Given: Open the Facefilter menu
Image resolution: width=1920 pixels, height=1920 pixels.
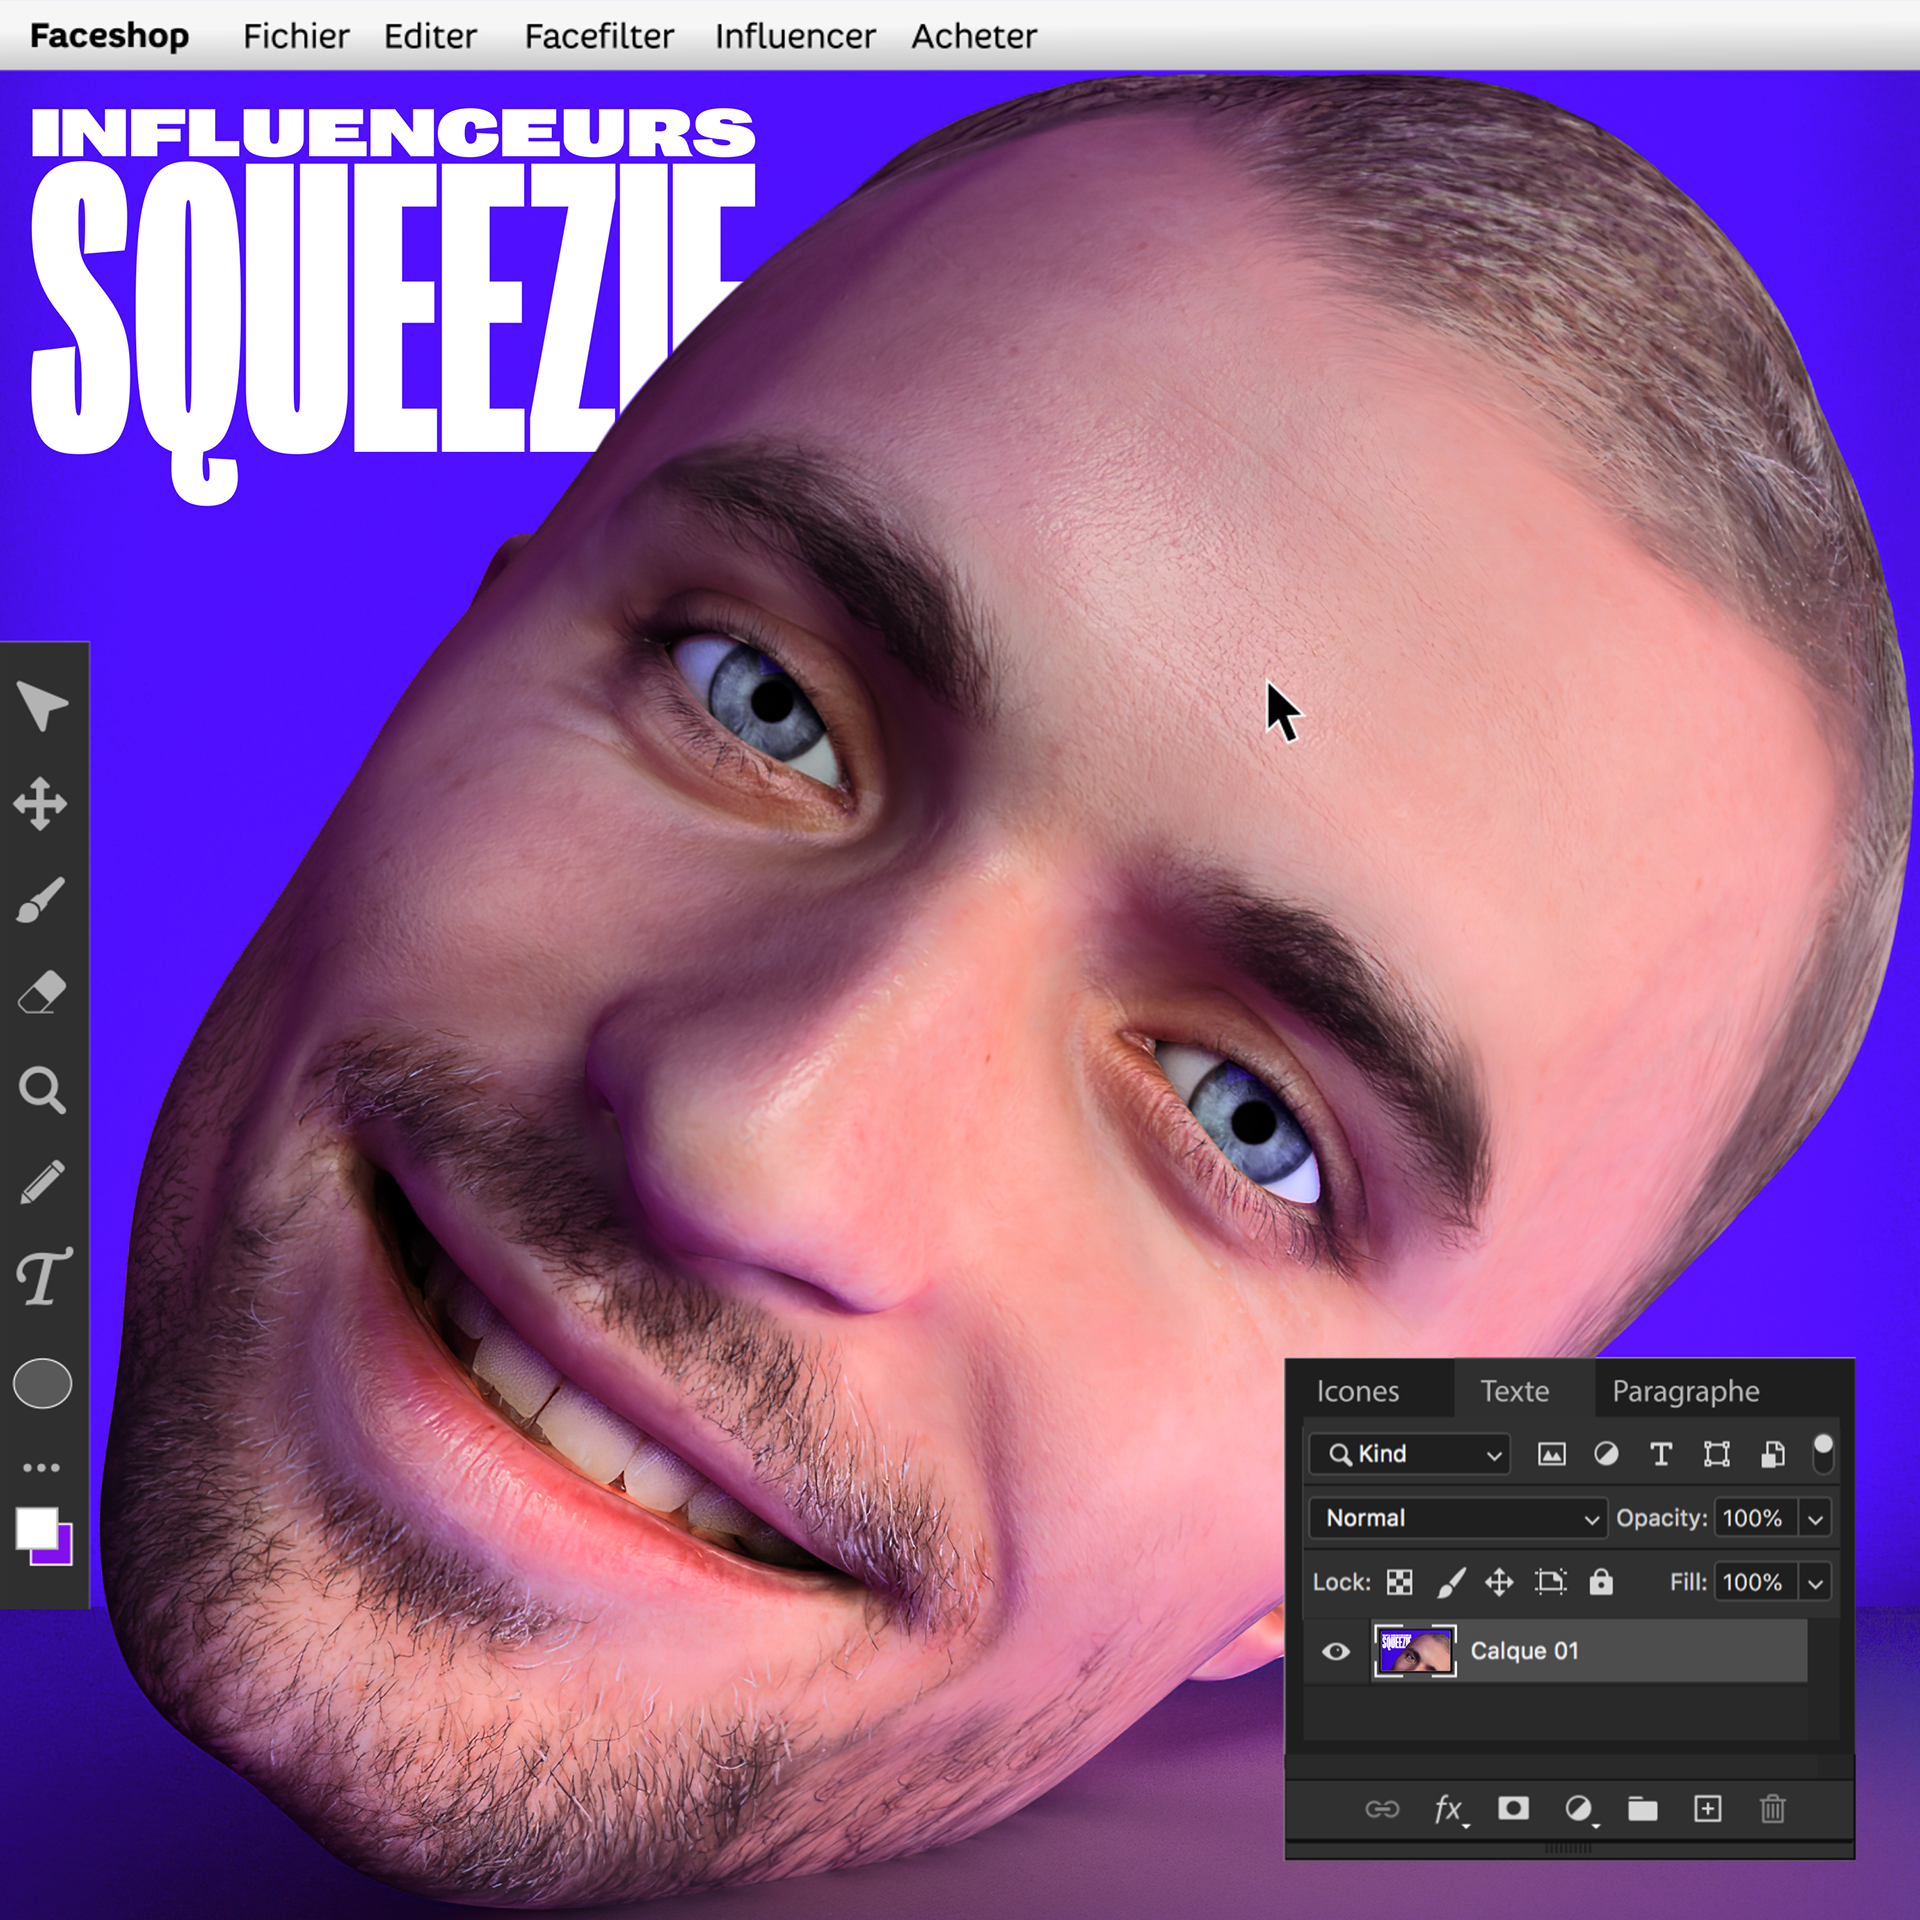Looking at the screenshot, I should click(x=599, y=36).
